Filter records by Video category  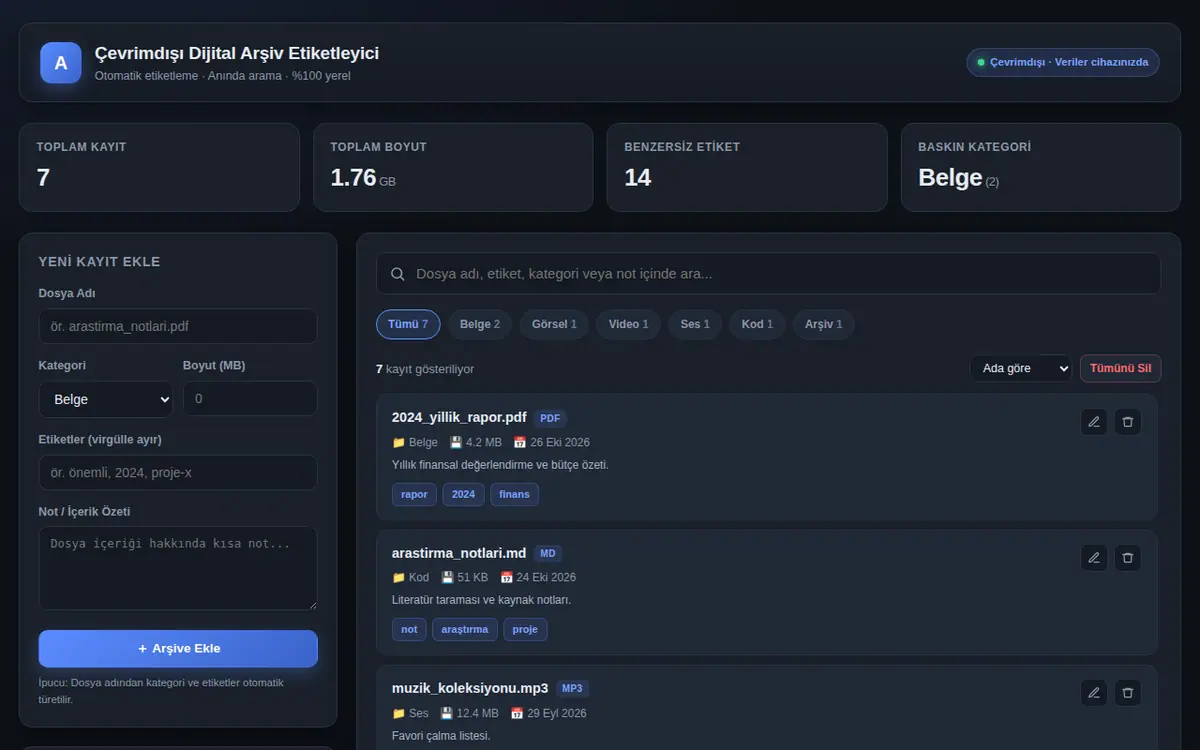629,324
